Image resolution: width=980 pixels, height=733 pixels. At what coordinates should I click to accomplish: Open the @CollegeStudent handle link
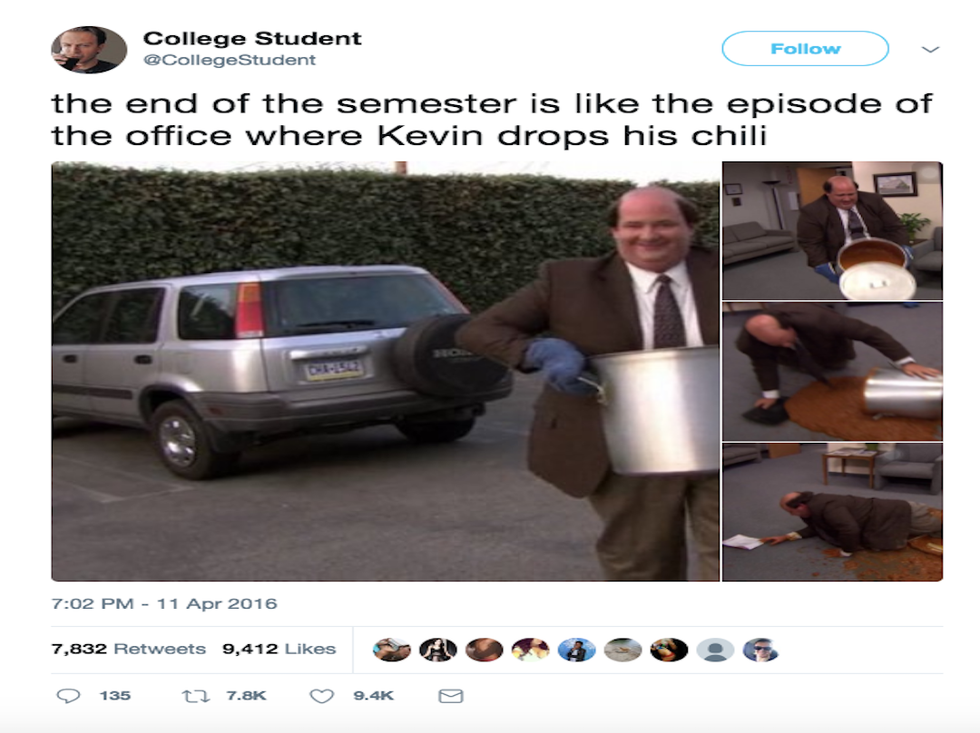[x=229, y=60]
